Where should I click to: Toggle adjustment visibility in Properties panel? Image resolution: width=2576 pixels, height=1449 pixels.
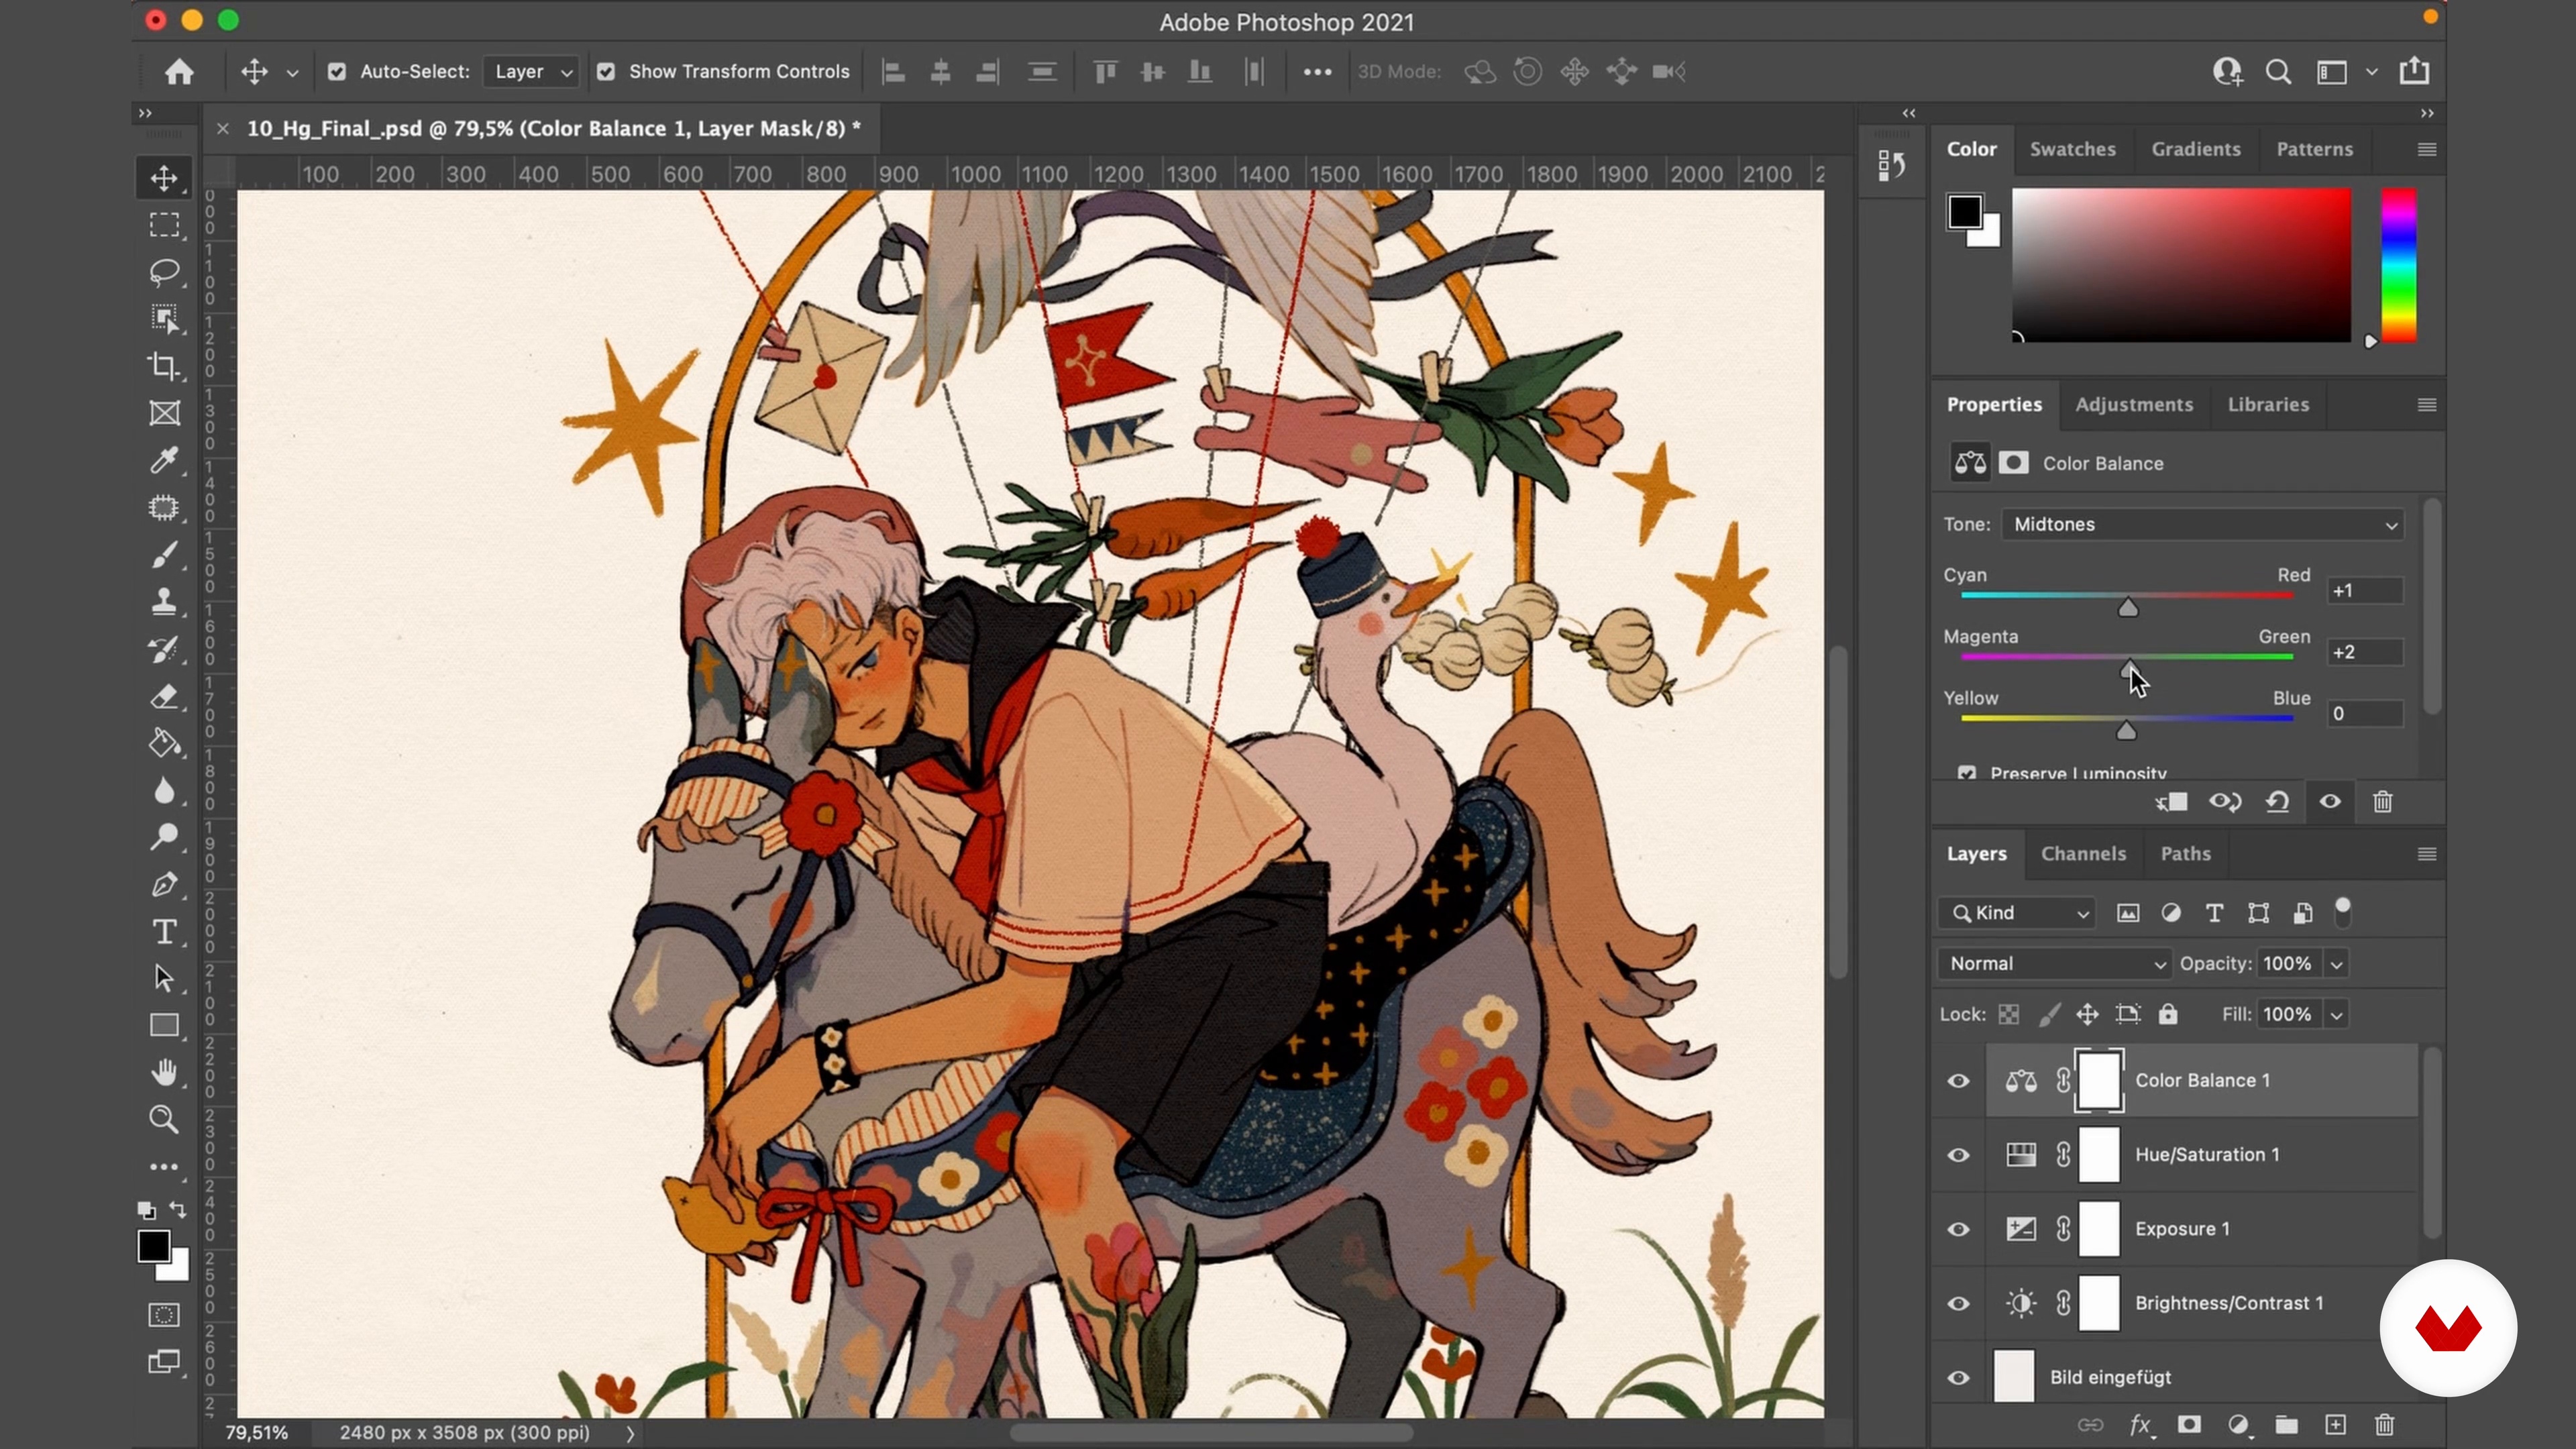click(2330, 802)
